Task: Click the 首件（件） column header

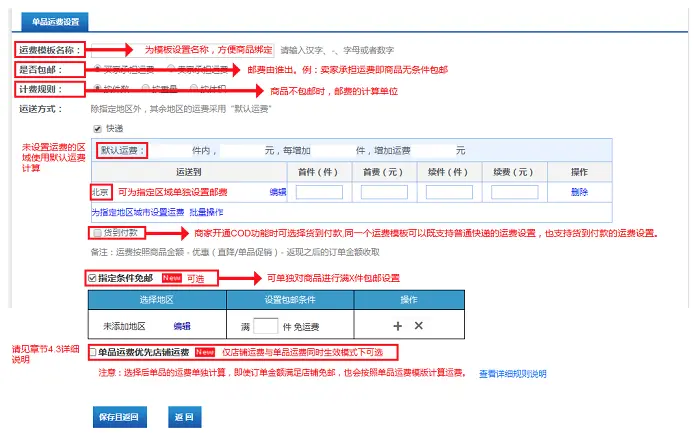Action: (x=318, y=172)
